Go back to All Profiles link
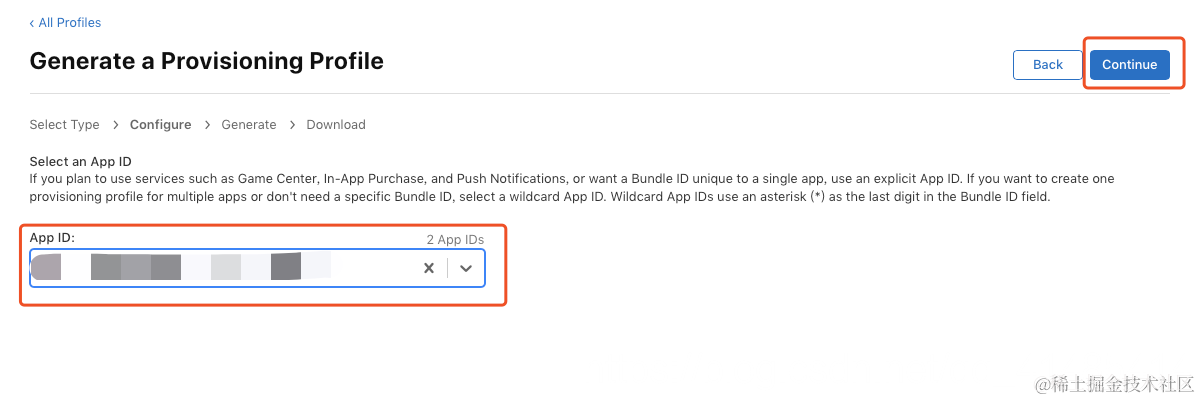The height and width of the screenshot is (401, 1201). [x=65, y=22]
